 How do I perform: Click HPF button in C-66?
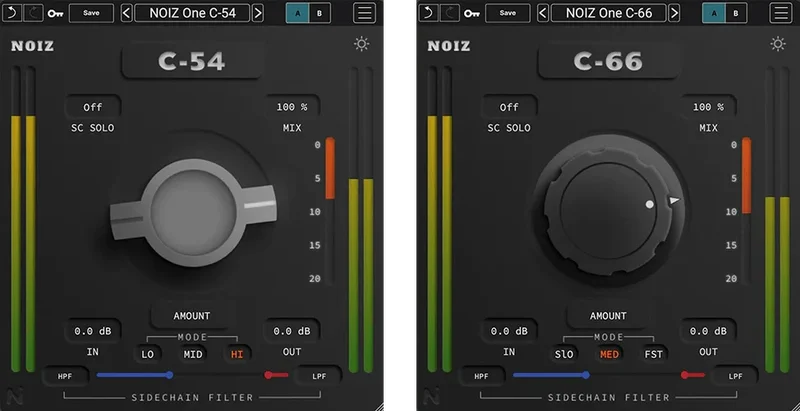point(481,377)
